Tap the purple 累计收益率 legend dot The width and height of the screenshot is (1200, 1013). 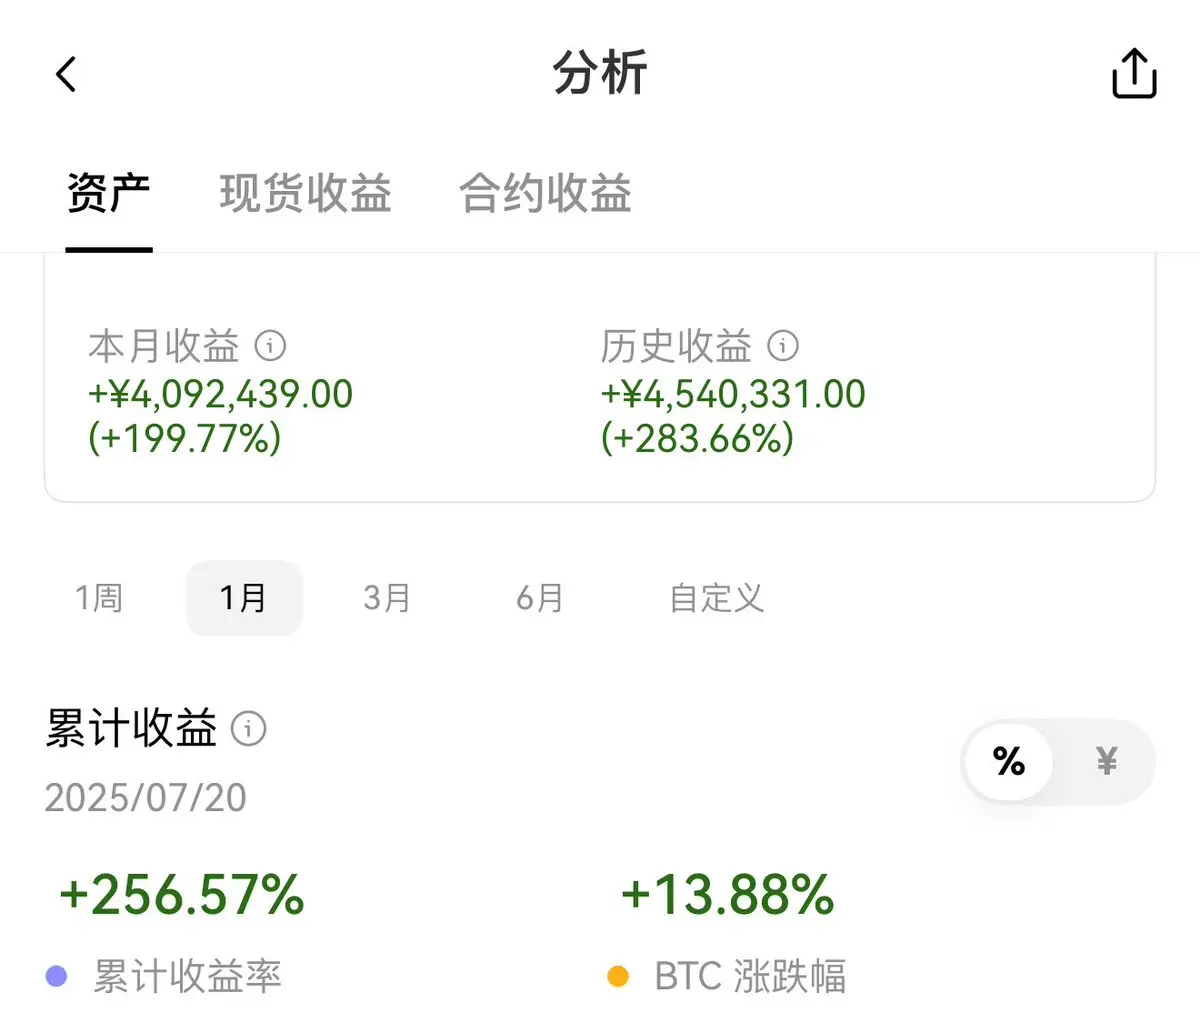57,976
